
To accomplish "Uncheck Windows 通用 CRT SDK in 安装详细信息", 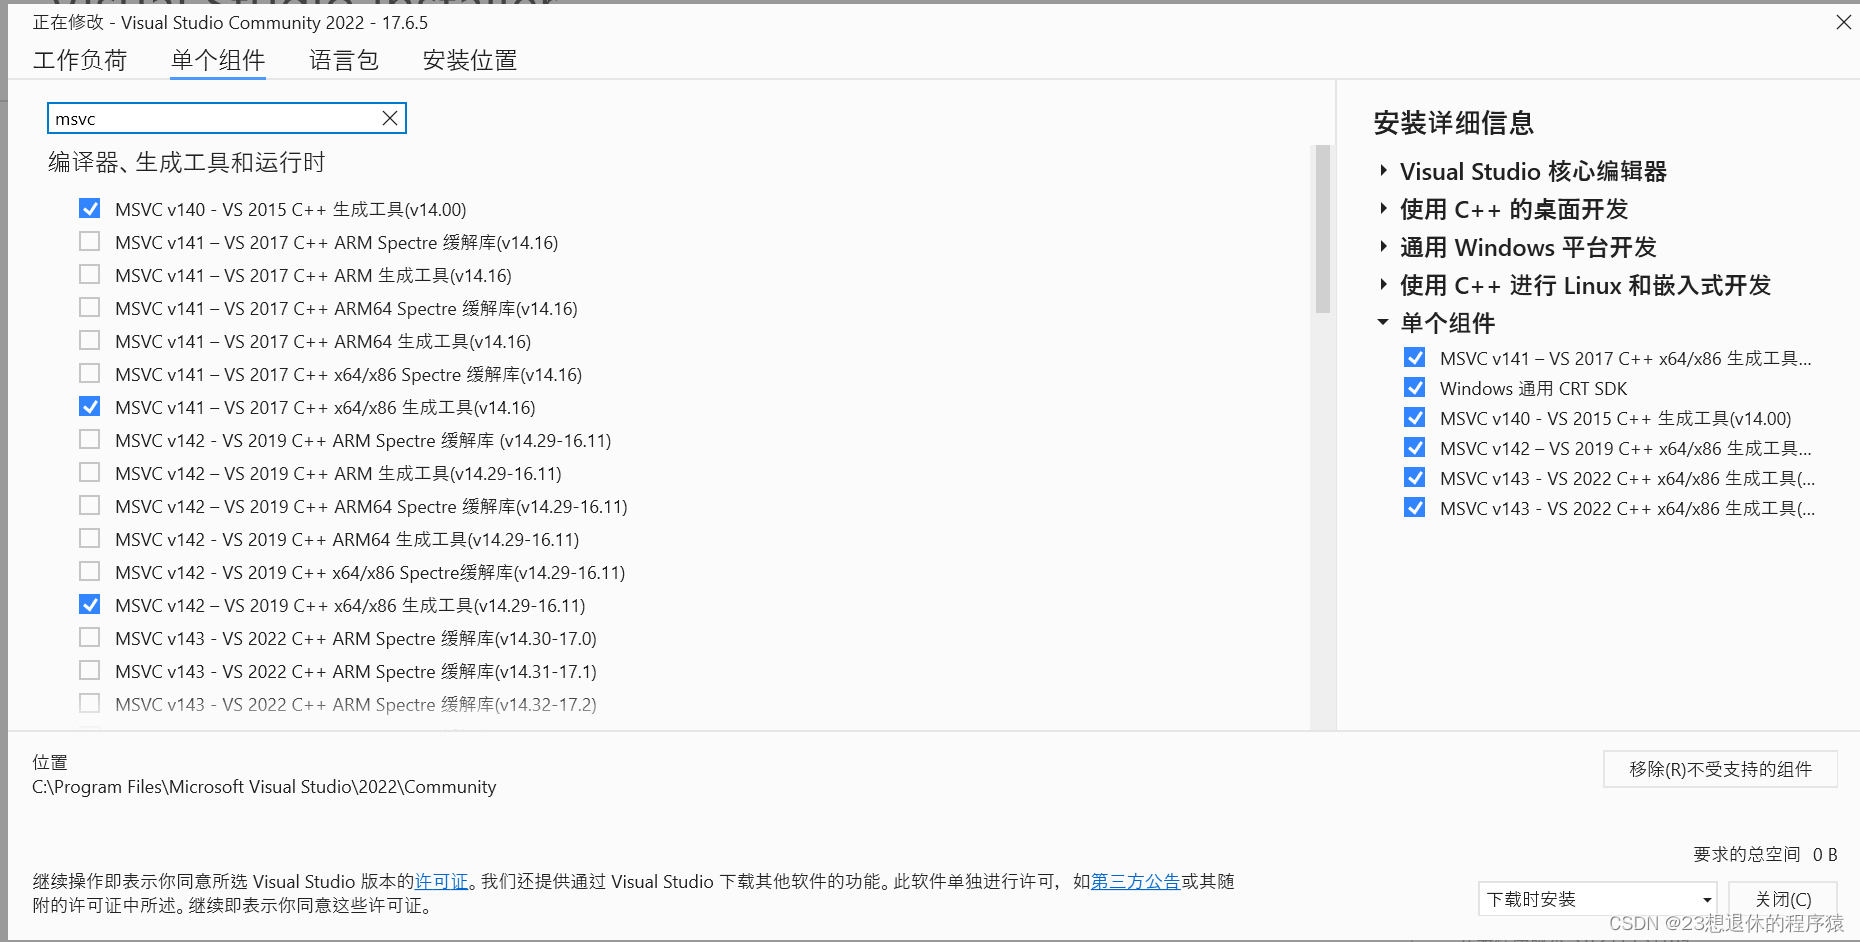I will pos(1414,387).
